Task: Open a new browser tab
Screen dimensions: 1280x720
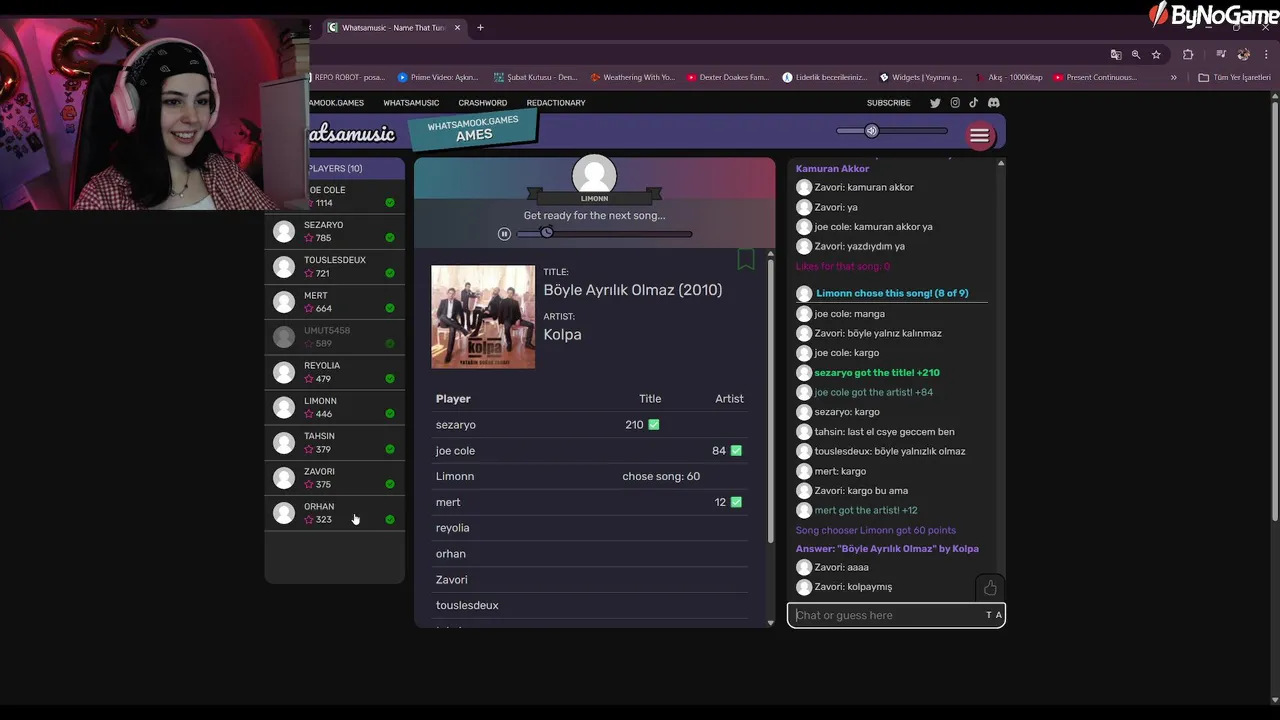Action: tap(480, 28)
